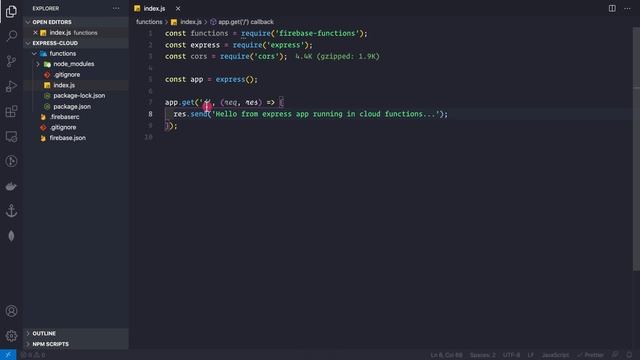
Task: Open .gitignore inside functions folder
Action: click(x=66, y=75)
